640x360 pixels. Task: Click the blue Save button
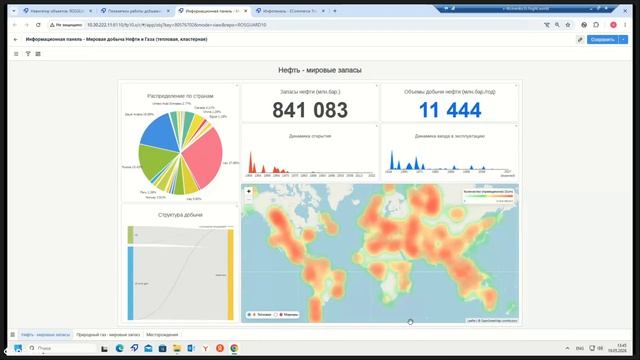tap(603, 40)
